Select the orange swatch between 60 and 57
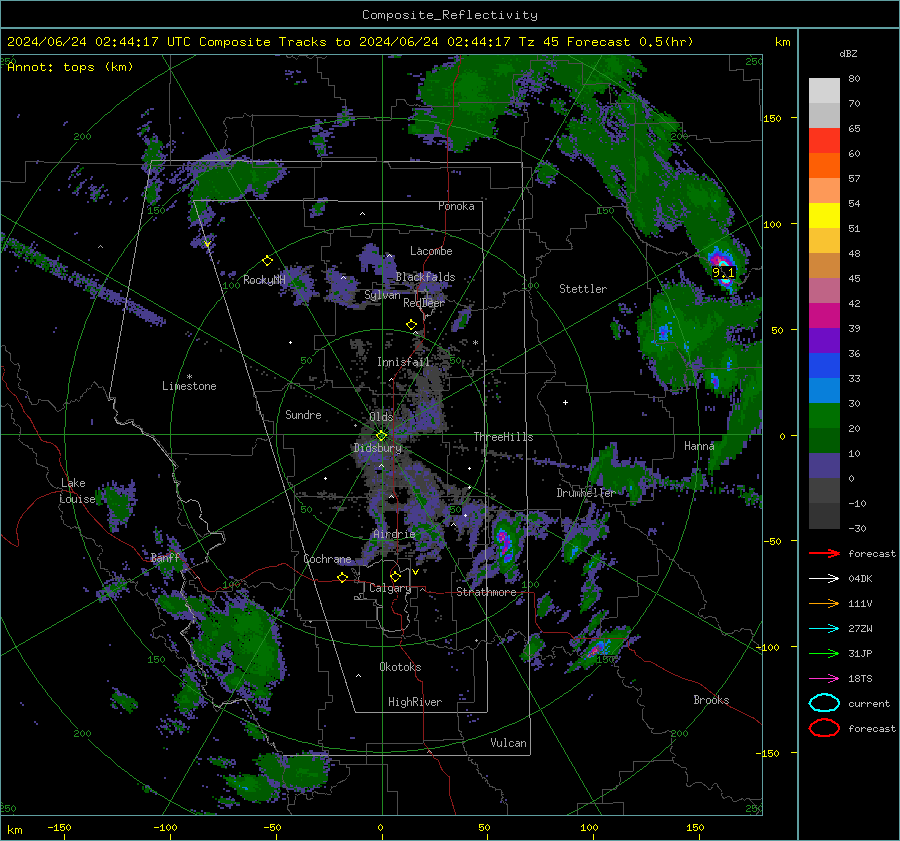 pyautogui.click(x=824, y=165)
